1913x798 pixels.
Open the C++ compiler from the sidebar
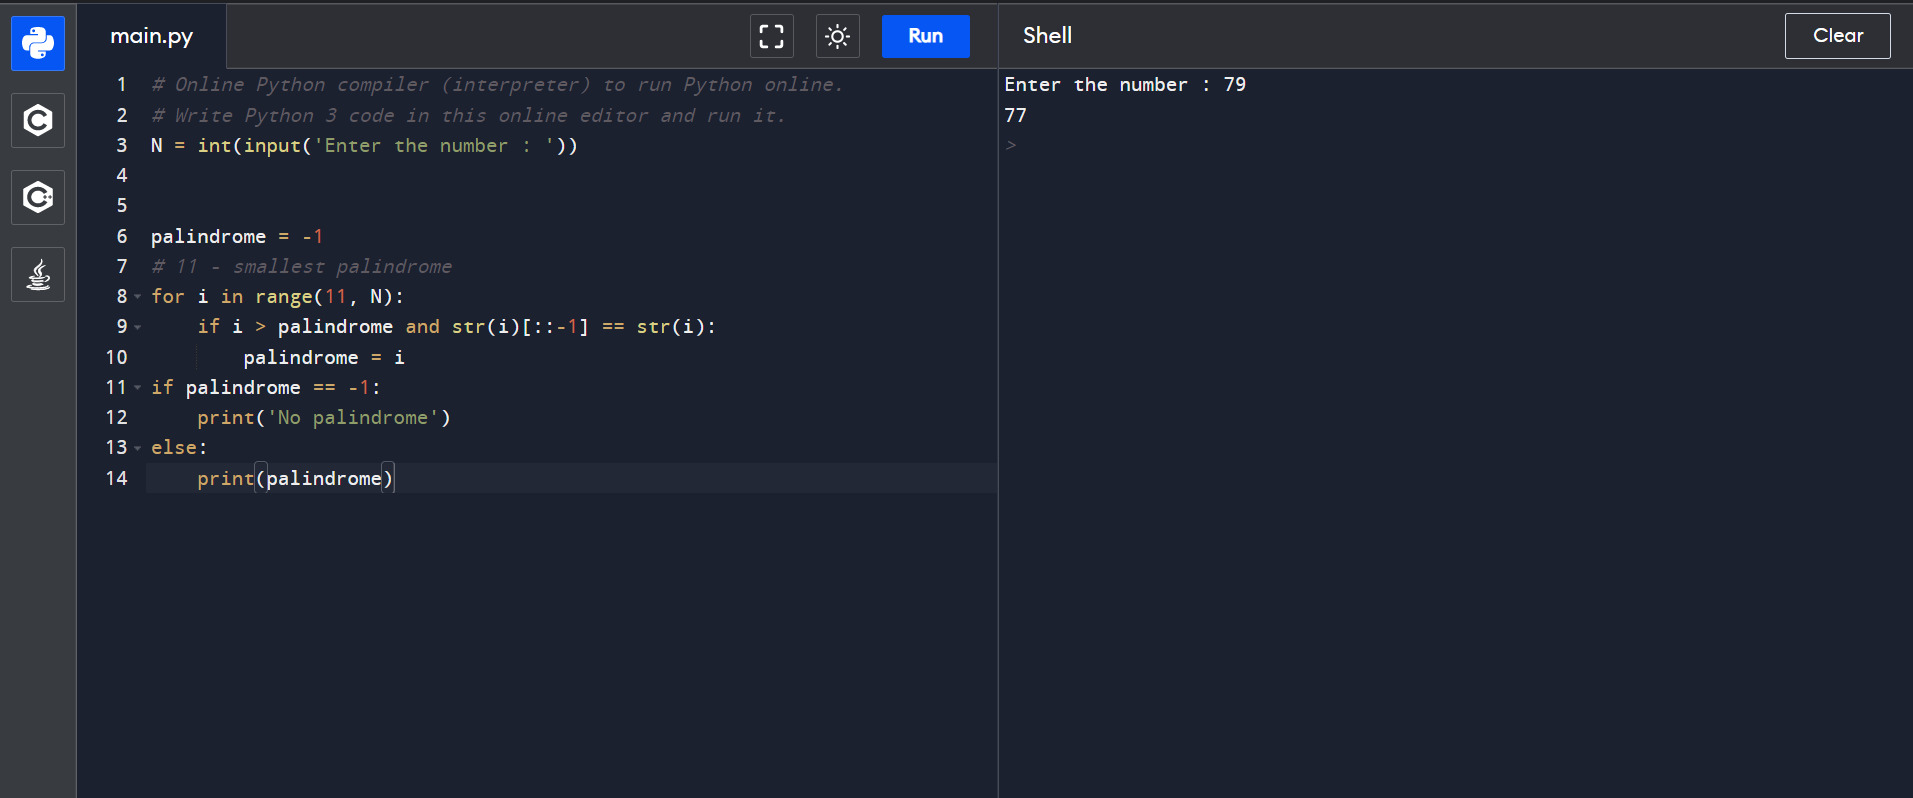coord(38,197)
